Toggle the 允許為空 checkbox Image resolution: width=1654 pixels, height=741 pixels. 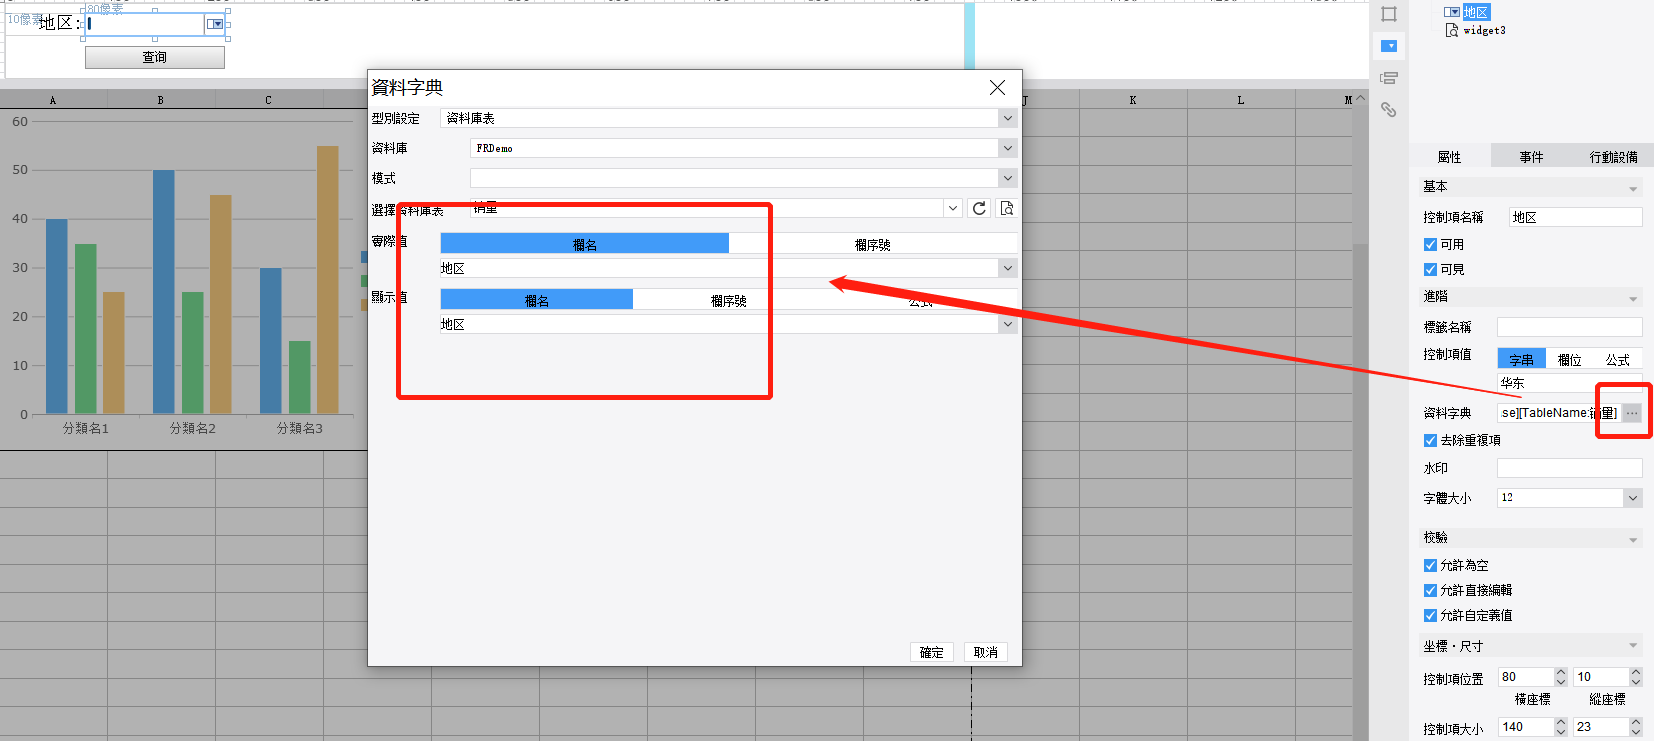(1430, 565)
